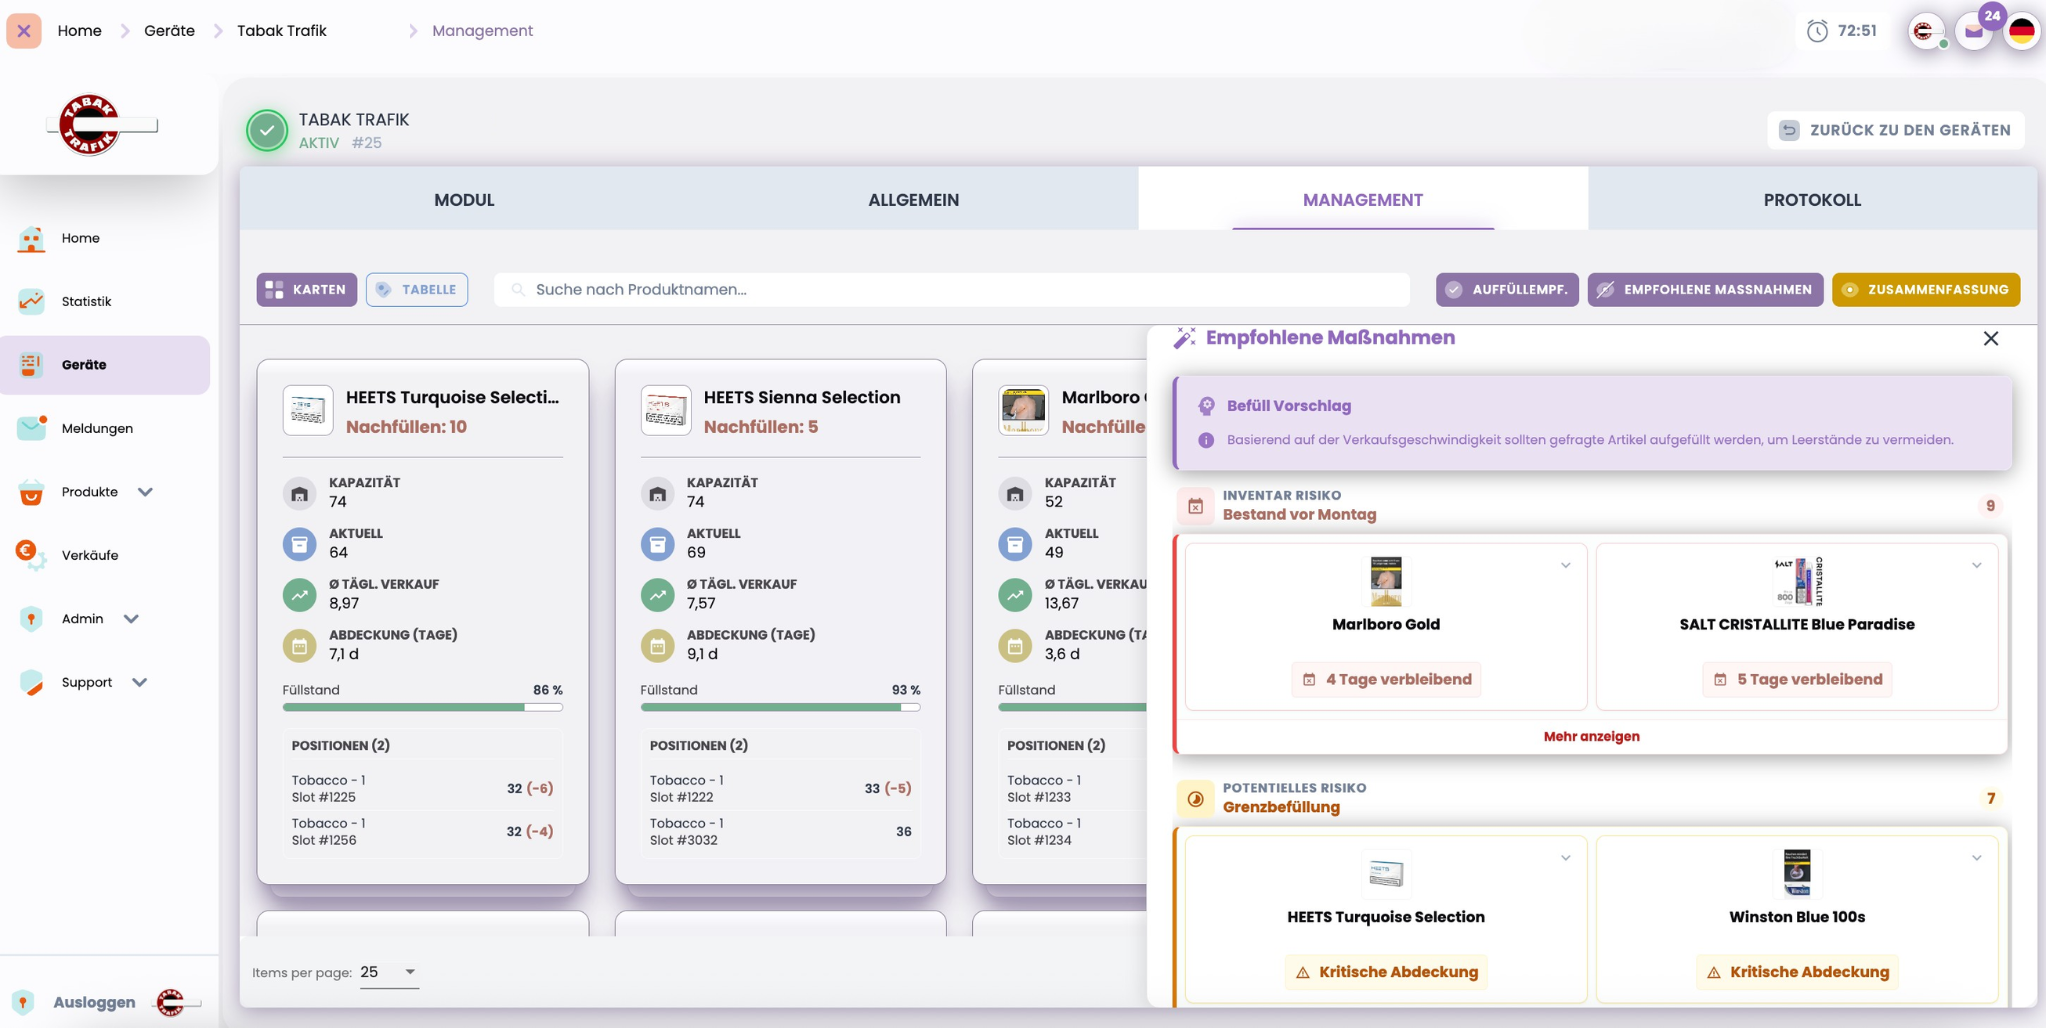Click HEETS Turquoise Füllstand progress bar
The image size is (2048, 1028).
(422, 707)
